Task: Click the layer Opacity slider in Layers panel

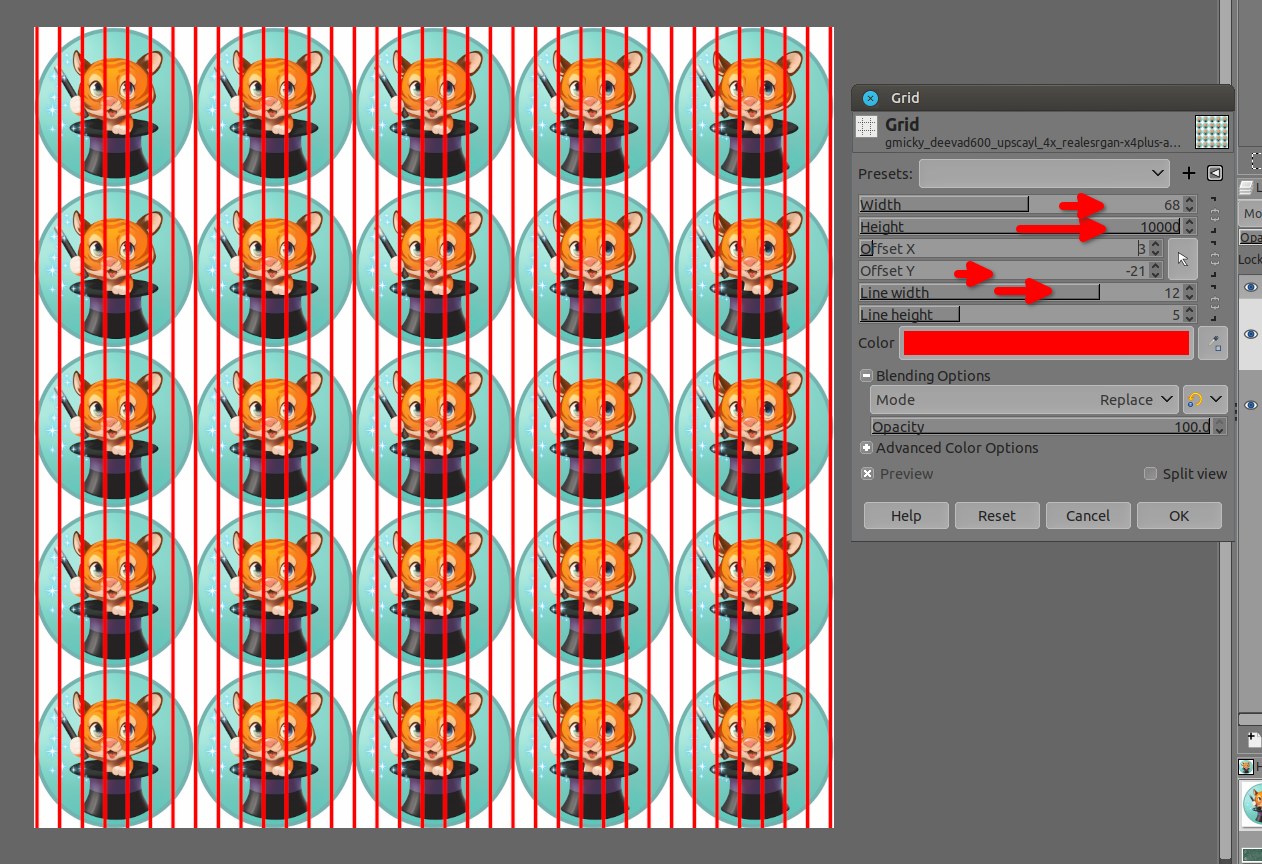Action: click(x=1251, y=238)
